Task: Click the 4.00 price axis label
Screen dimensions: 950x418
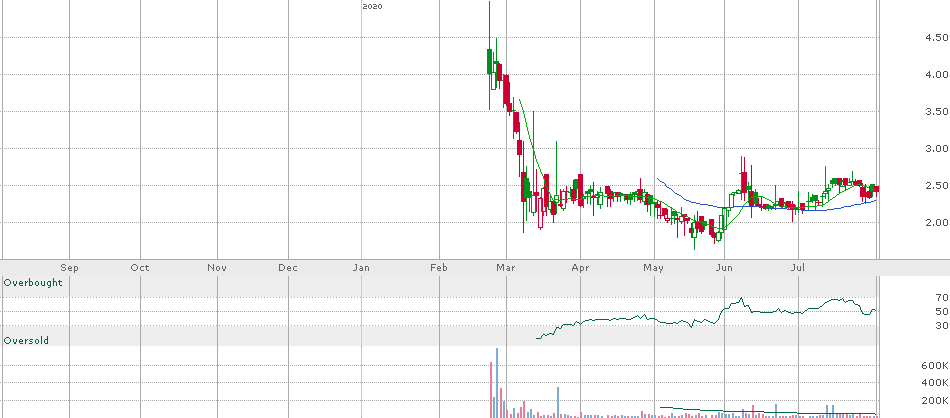Action: tap(936, 75)
